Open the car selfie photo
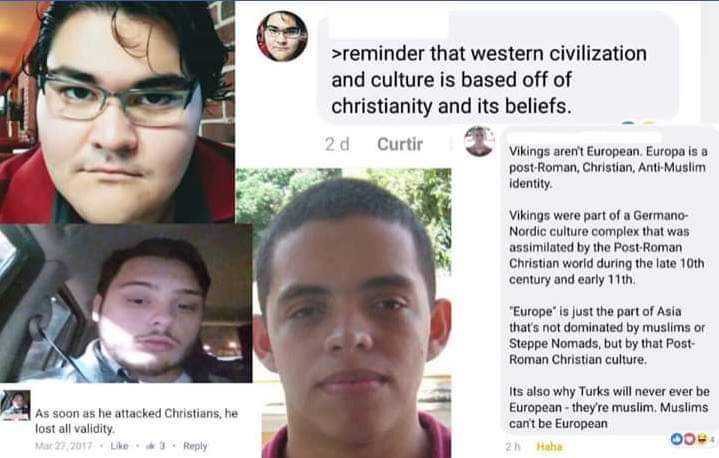 tap(126, 303)
